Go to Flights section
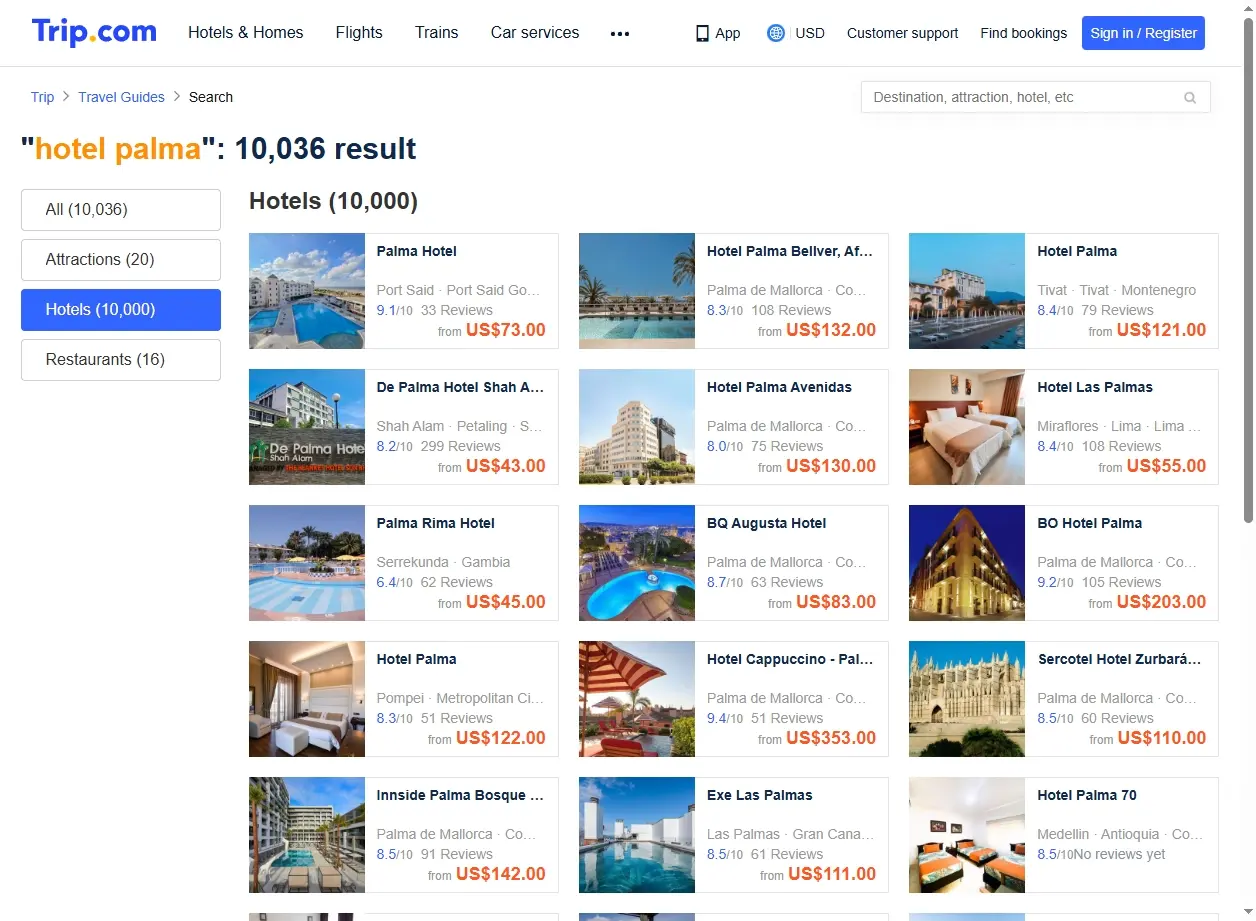This screenshot has height=921, width=1256. point(359,32)
